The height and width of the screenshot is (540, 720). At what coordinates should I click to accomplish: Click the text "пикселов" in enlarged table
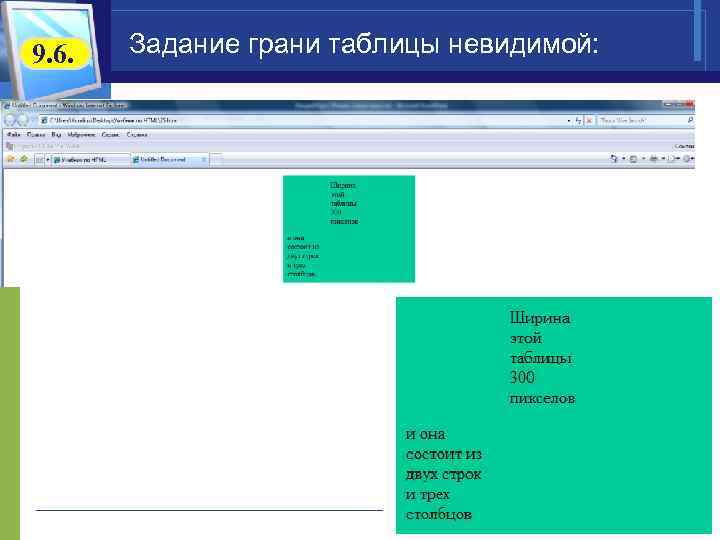point(542,398)
